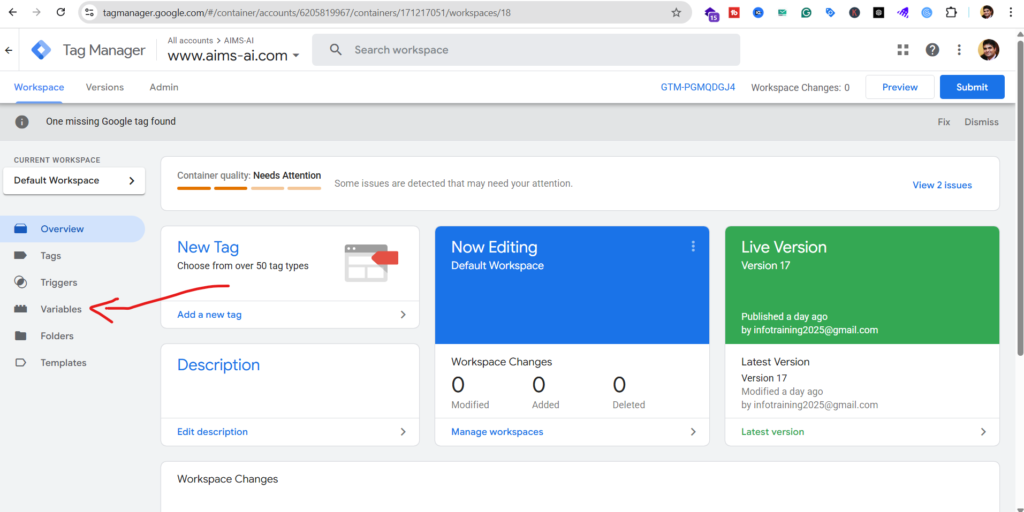This screenshot has height=512, width=1024.
Task: Expand the Default Workspace selector
Action: pos(74,181)
